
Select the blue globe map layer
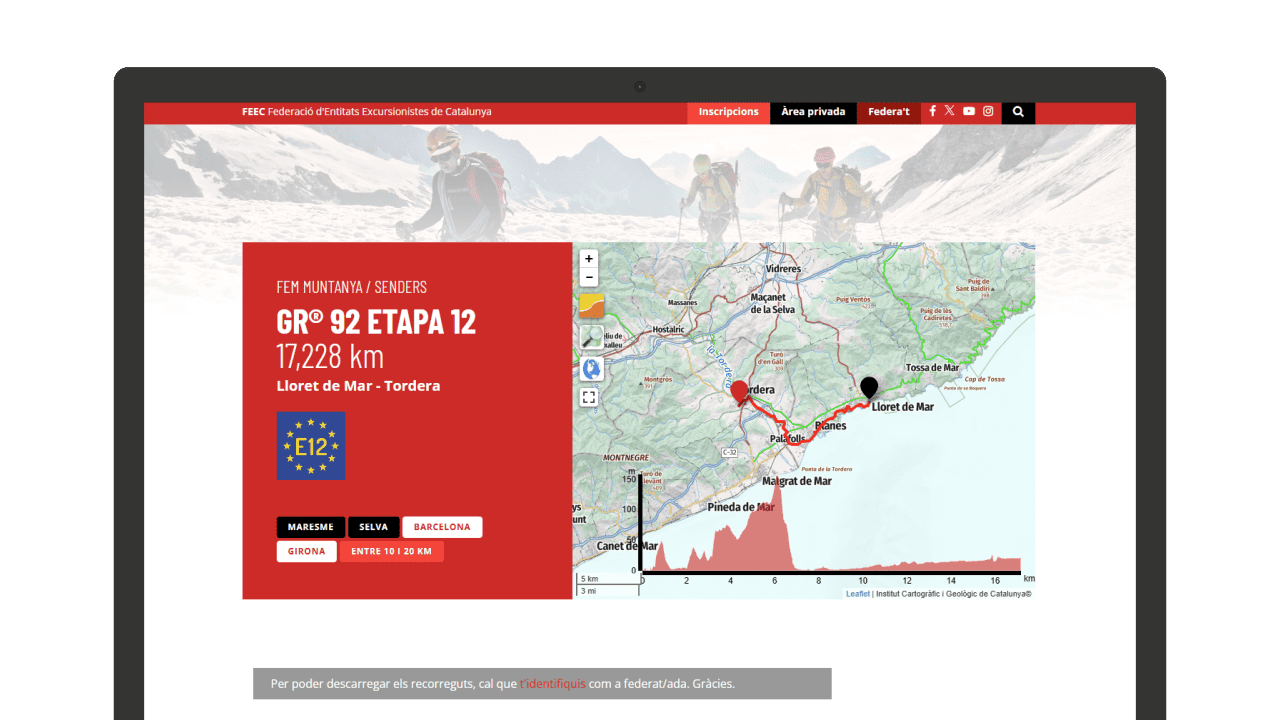click(591, 369)
